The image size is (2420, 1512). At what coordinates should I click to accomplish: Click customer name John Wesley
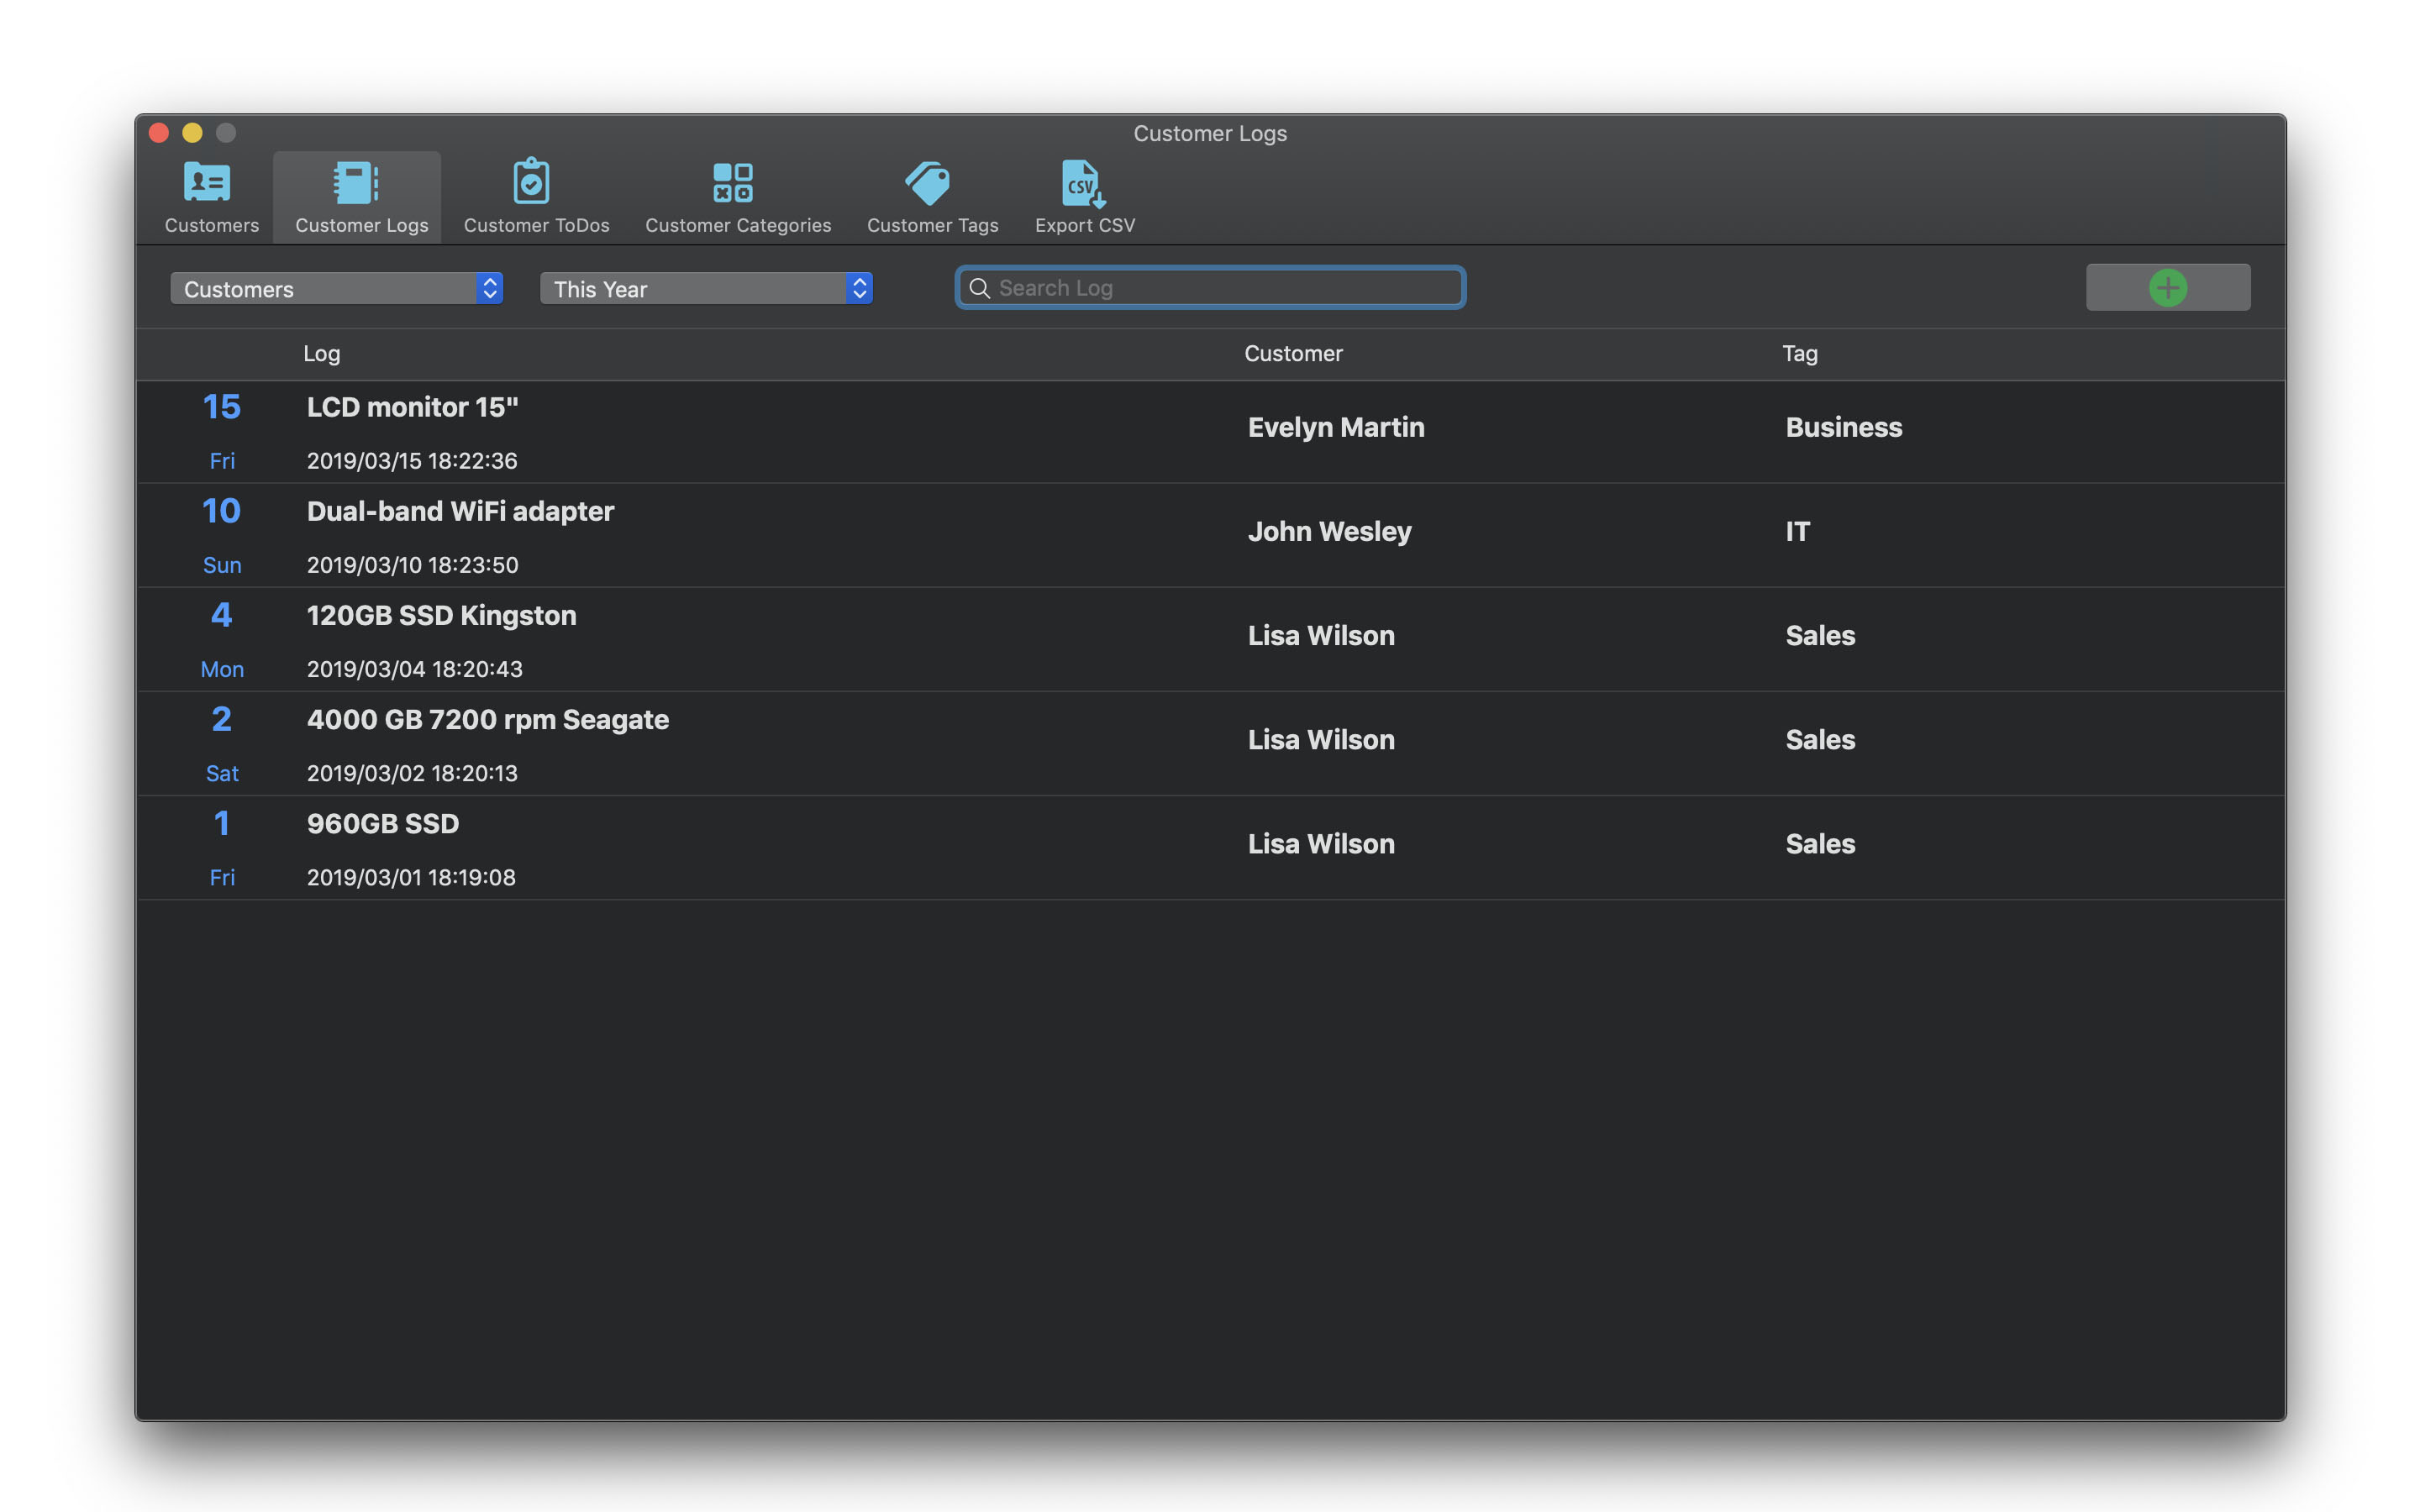click(x=1330, y=532)
